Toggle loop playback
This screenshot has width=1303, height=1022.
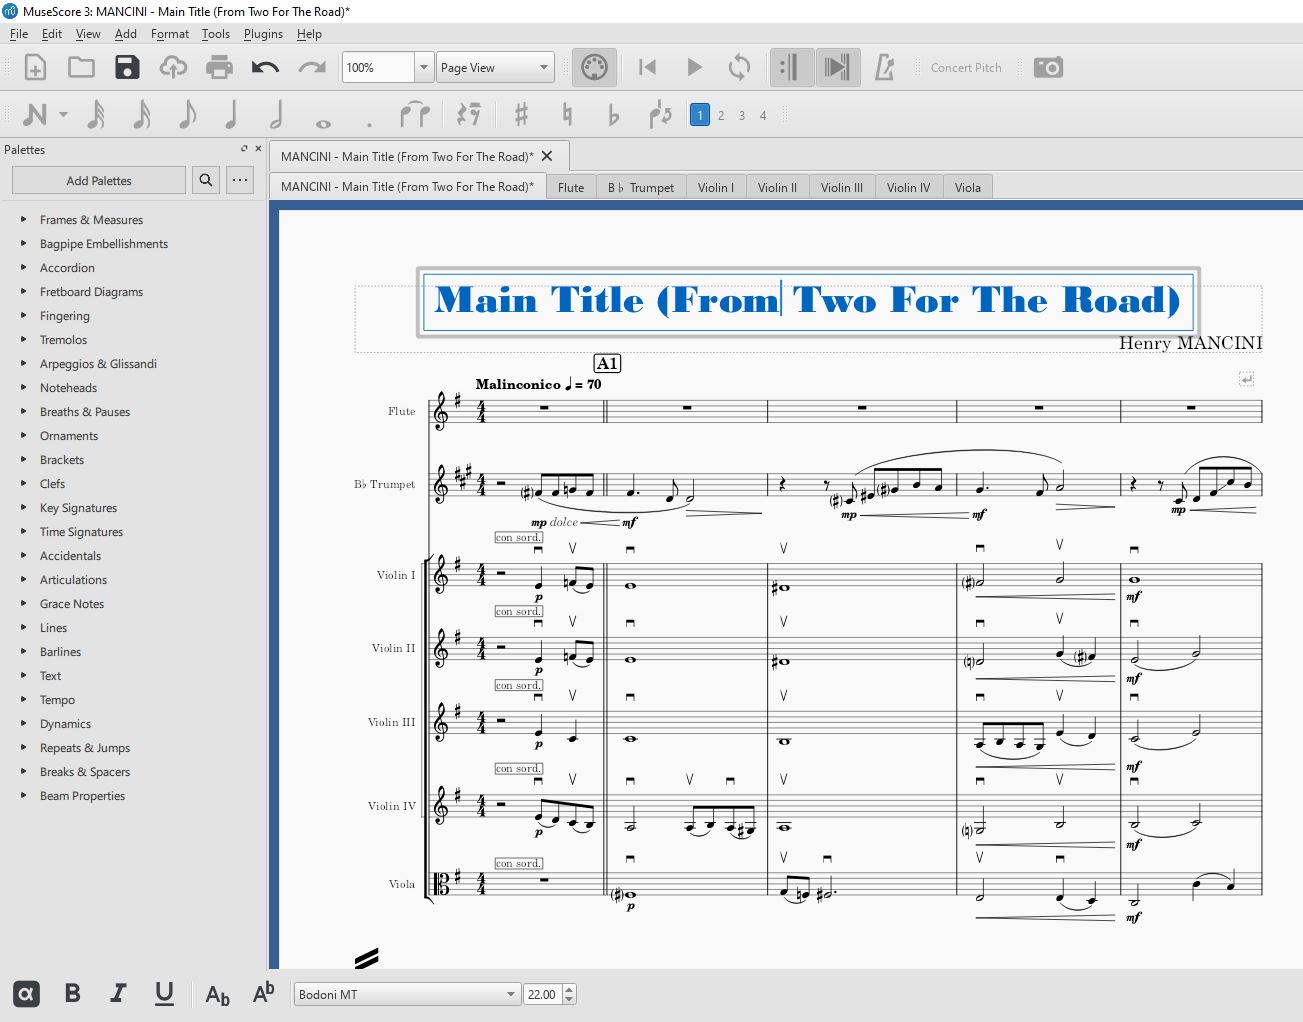[740, 67]
